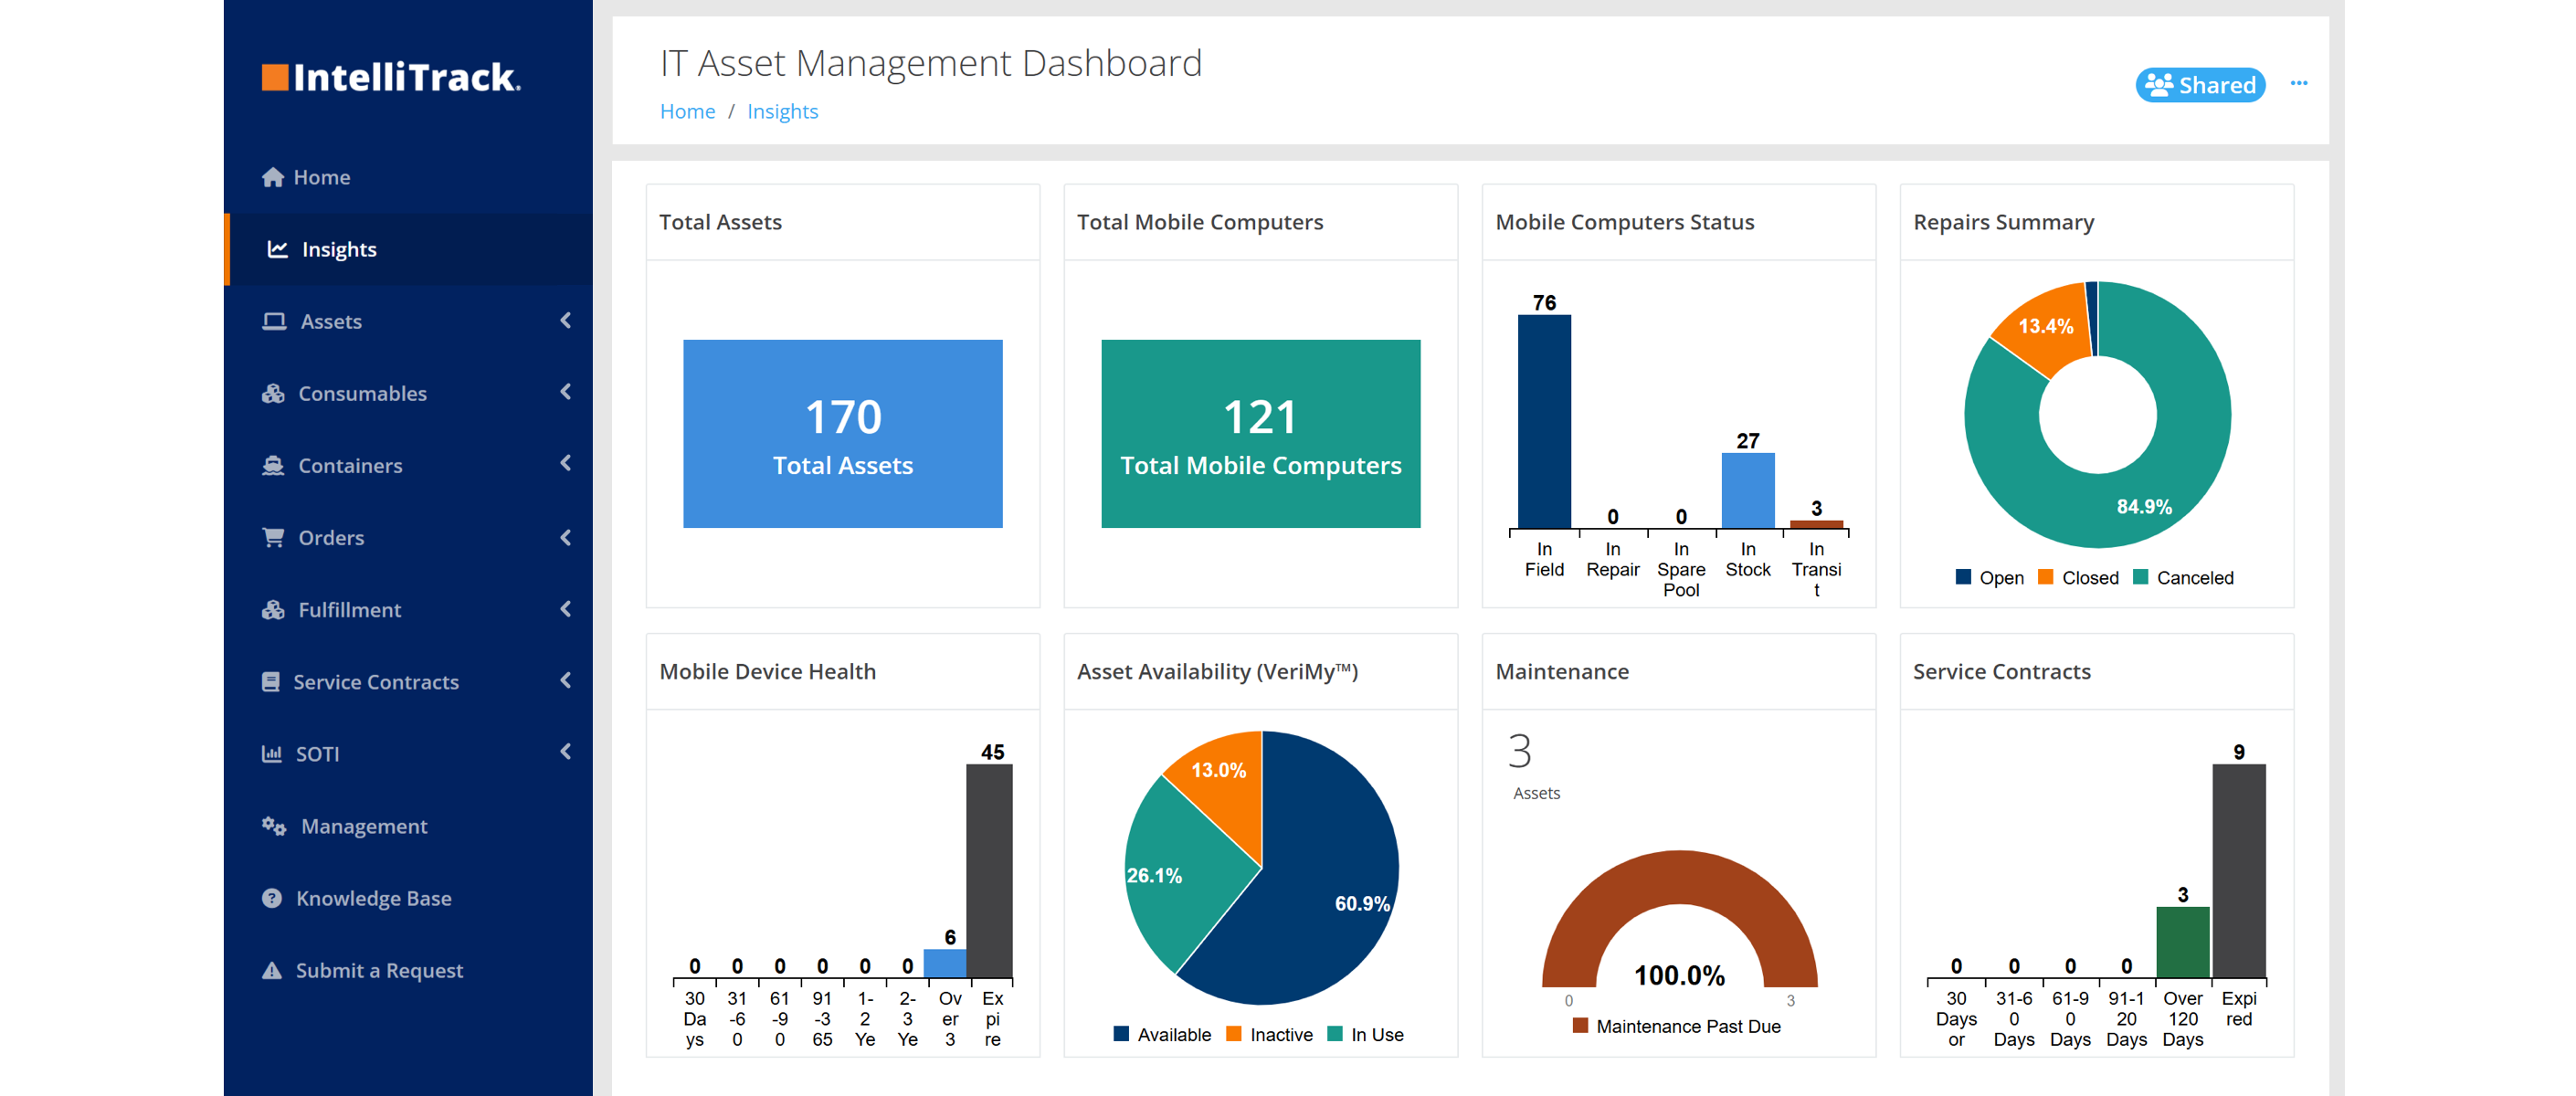This screenshot has height=1096, width=2576.
Task: Expand the Fulfillment menu chevron
Action: pos(567,609)
